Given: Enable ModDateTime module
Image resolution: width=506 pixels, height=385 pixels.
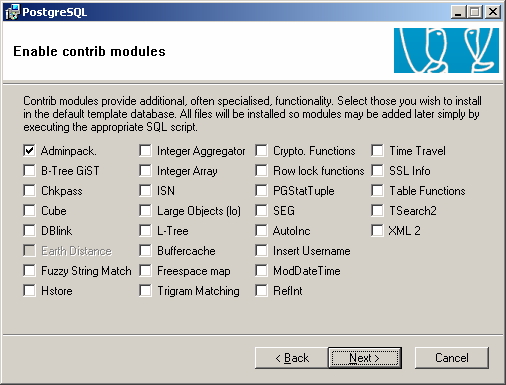Looking at the screenshot, I should click(x=261, y=271).
